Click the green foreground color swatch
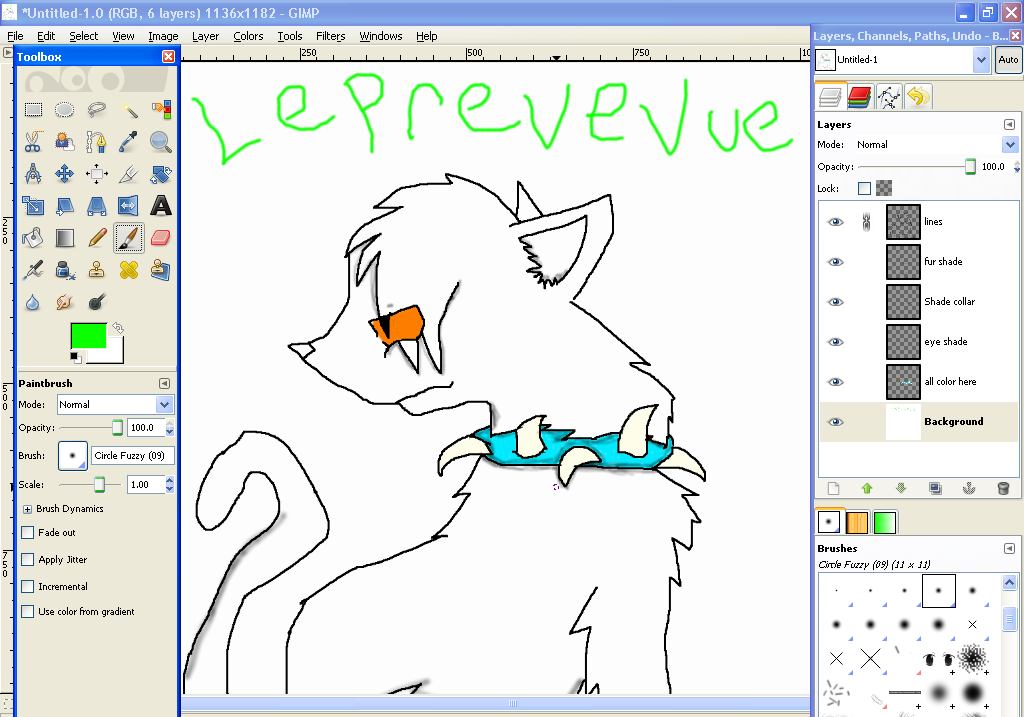The height and width of the screenshot is (717, 1024). pos(88,334)
